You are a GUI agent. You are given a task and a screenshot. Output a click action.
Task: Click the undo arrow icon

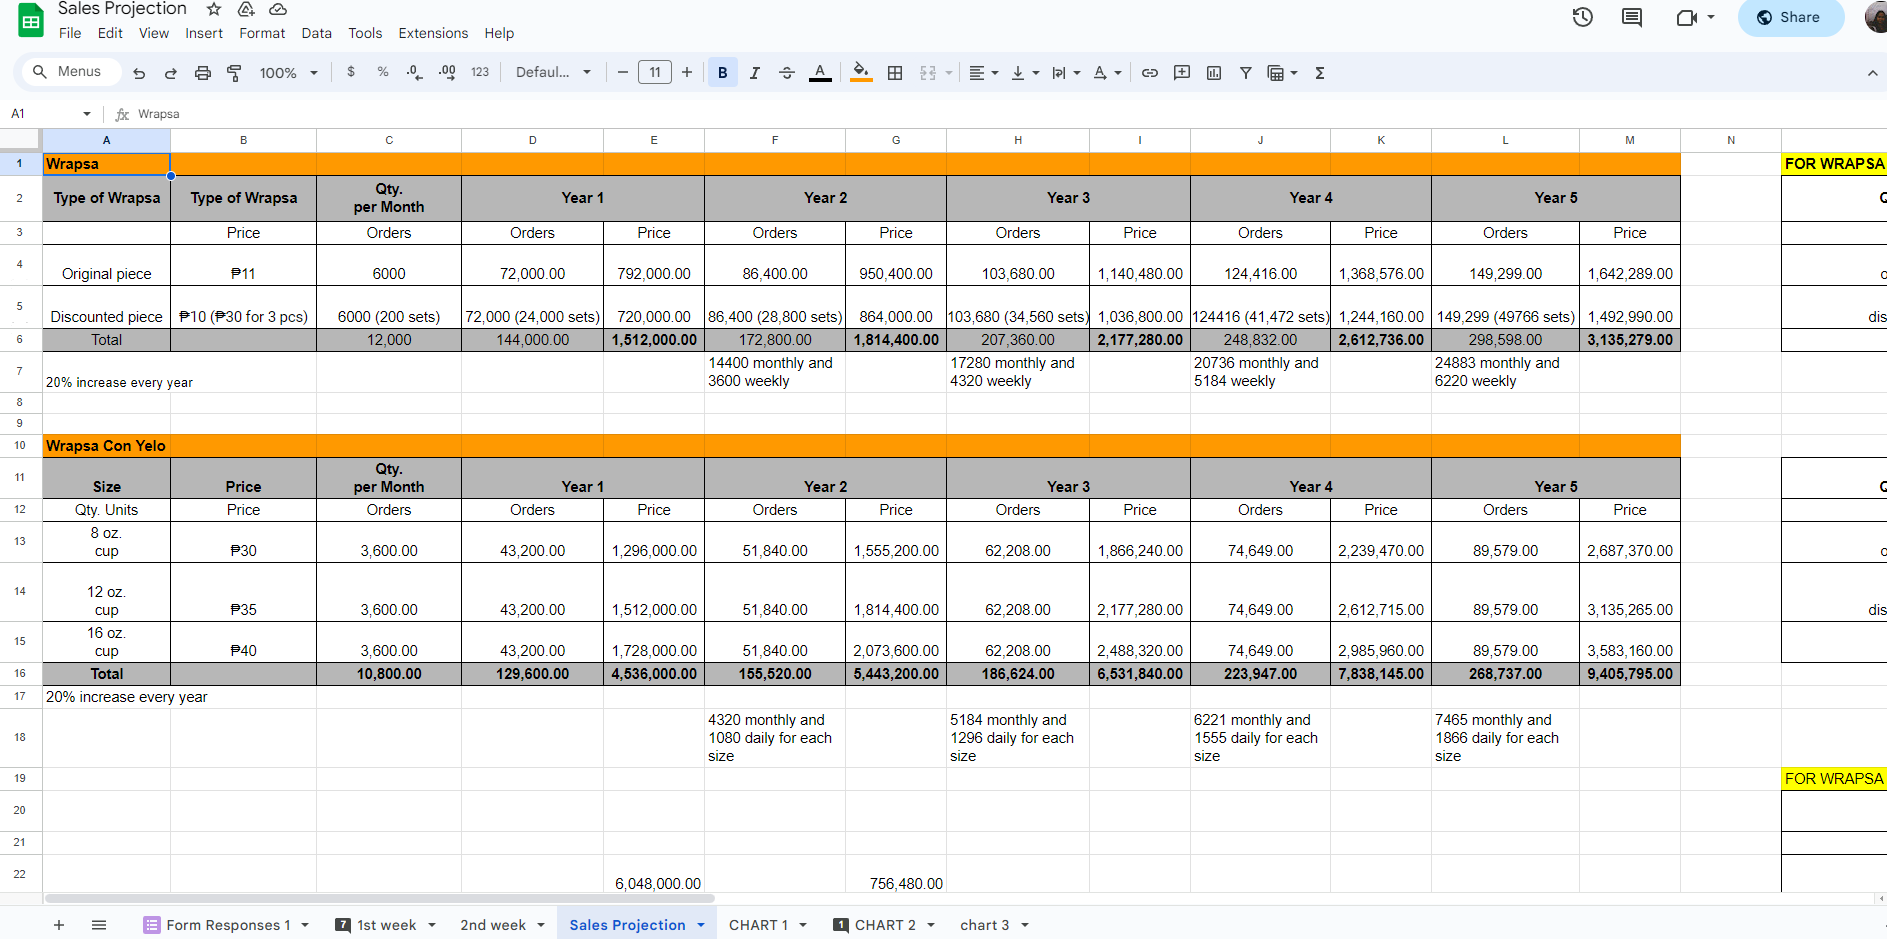click(139, 73)
